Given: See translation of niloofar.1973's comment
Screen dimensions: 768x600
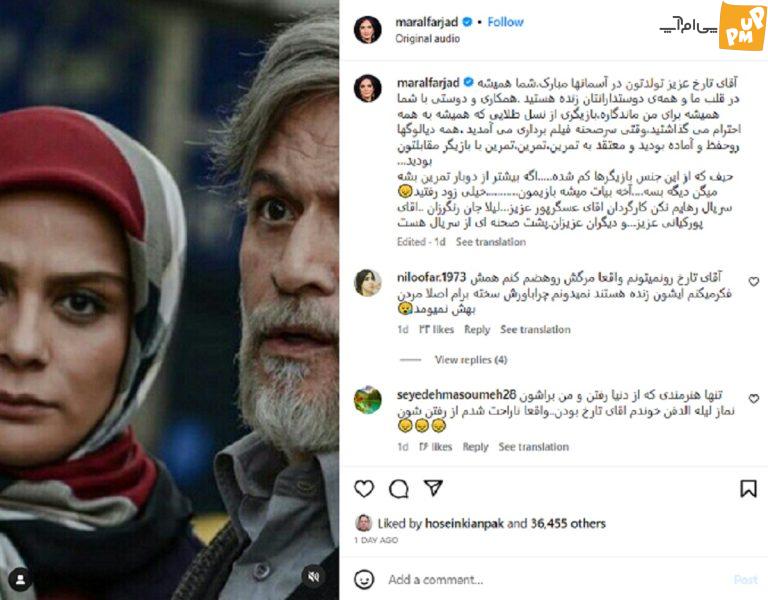Looking at the screenshot, I should [x=535, y=330].
